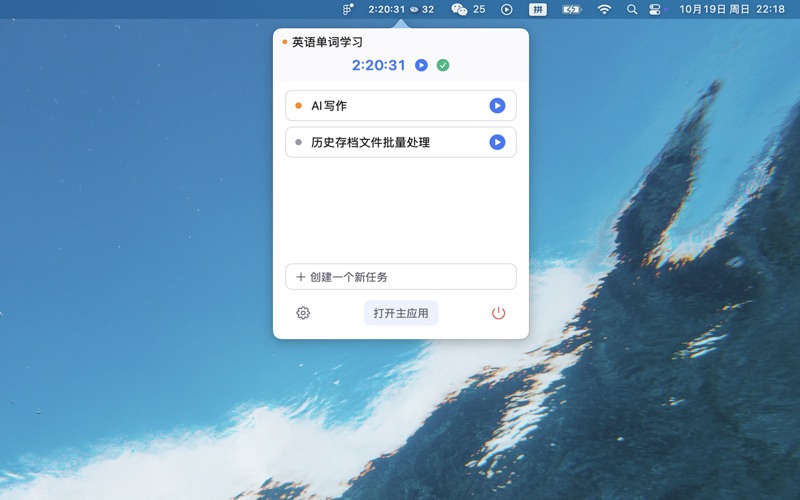Select the AI写作 task row
The image size is (800, 500).
pyautogui.click(x=390, y=106)
